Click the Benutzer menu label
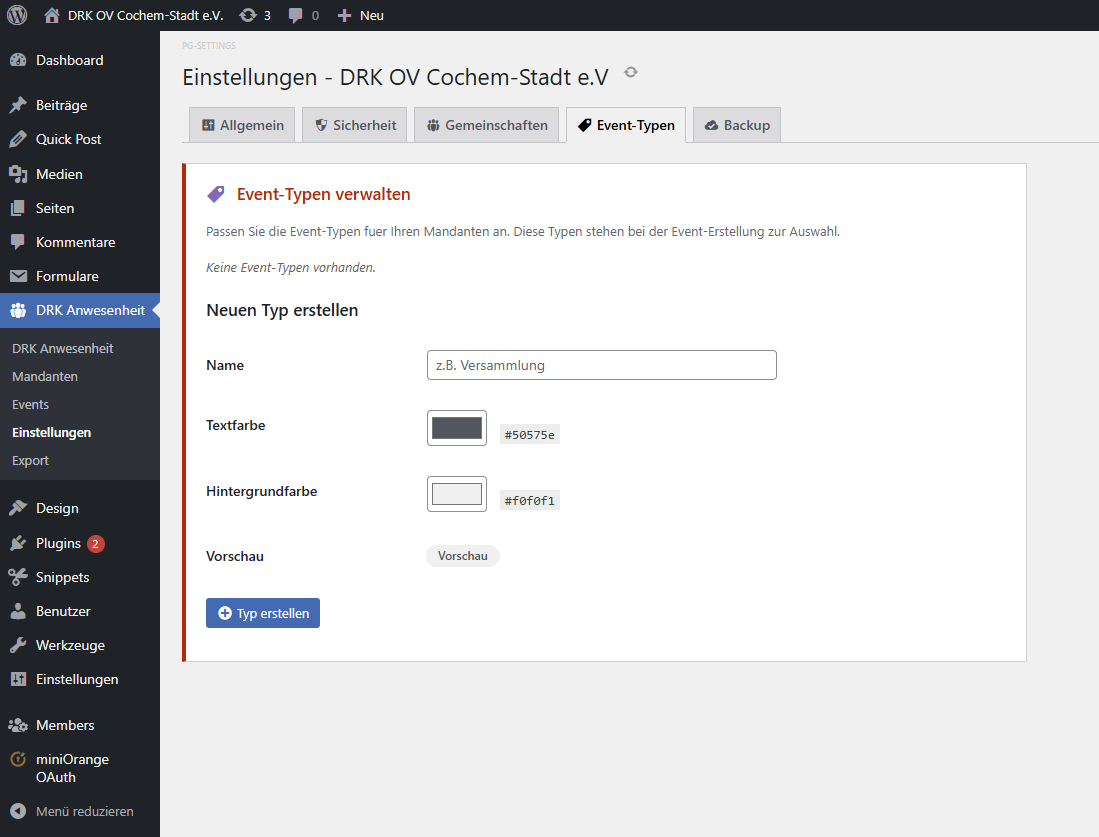This screenshot has width=1099, height=837. [x=63, y=611]
